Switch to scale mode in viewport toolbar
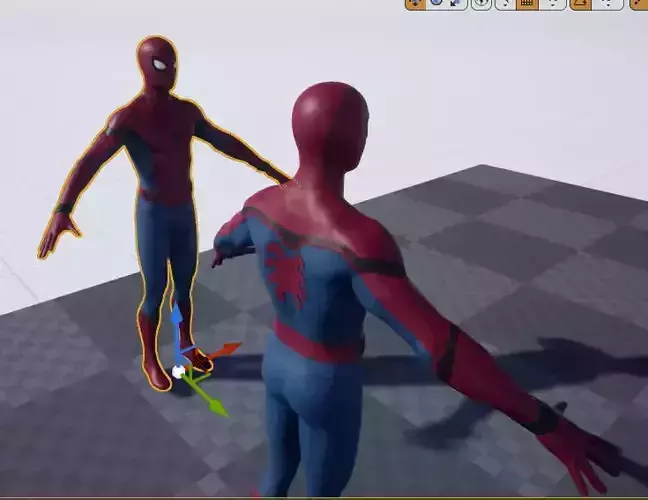The width and height of the screenshot is (648, 500). (x=456, y=3)
